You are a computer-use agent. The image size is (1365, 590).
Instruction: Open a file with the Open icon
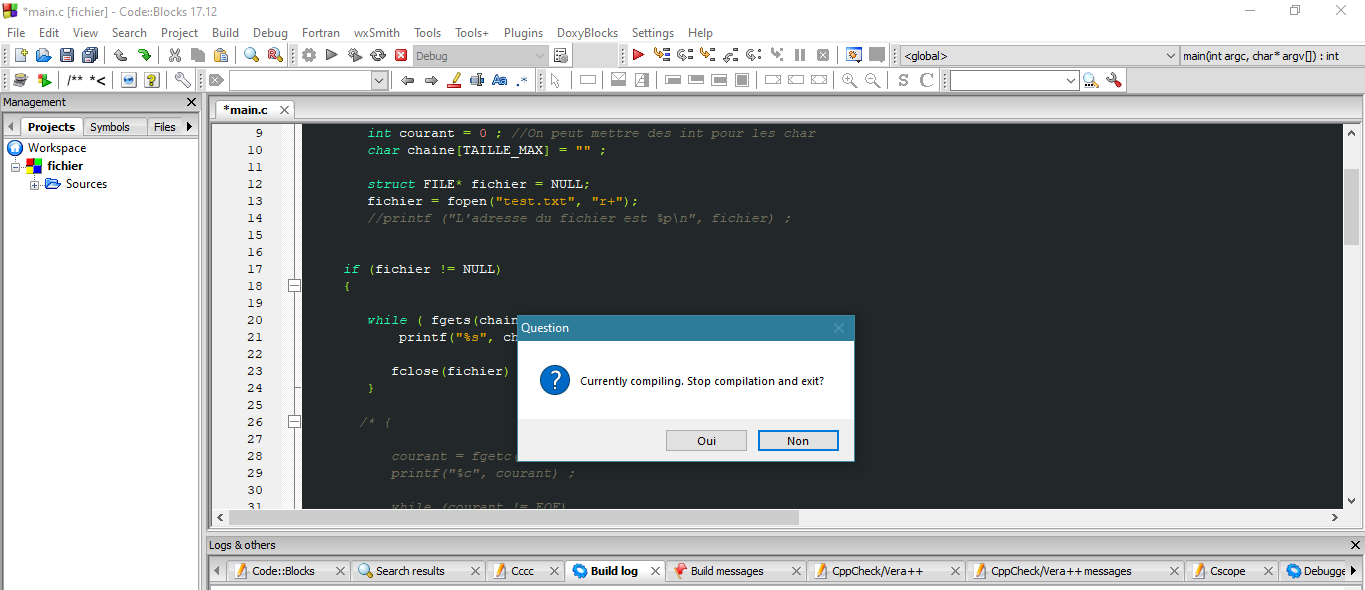tap(43, 54)
